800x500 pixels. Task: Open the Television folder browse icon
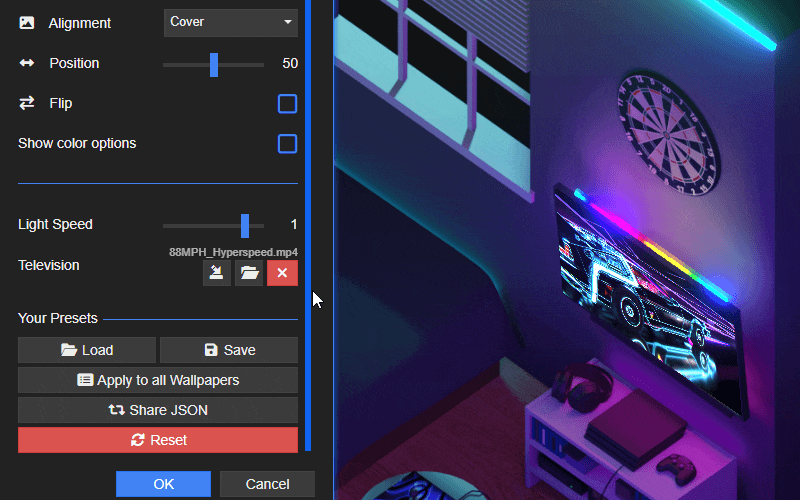pos(249,273)
